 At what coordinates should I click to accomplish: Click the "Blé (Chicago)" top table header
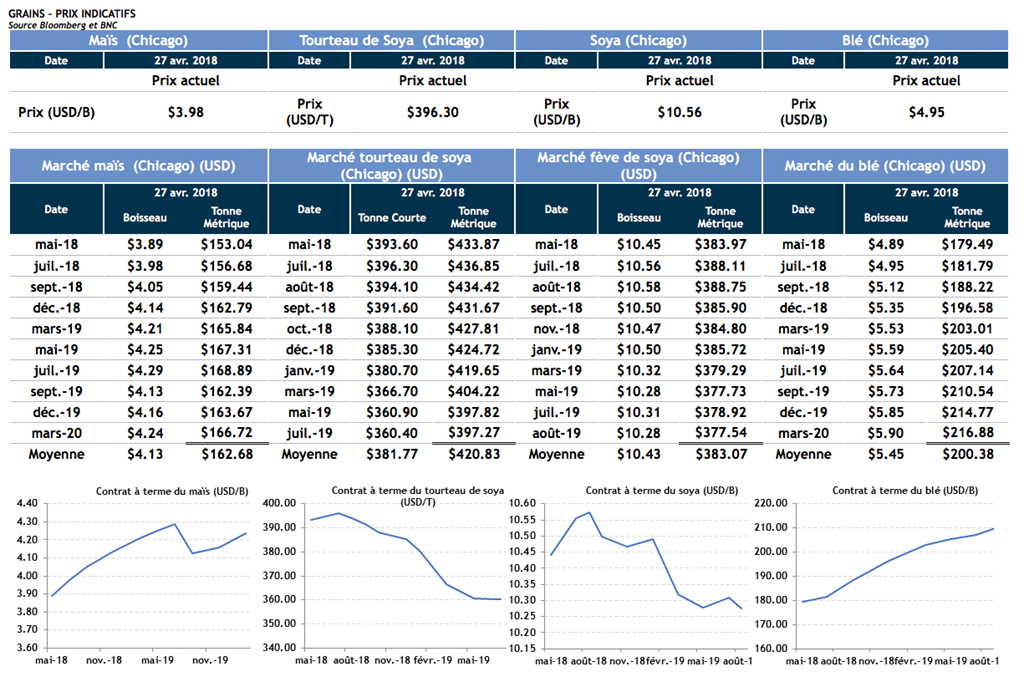point(885,40)
